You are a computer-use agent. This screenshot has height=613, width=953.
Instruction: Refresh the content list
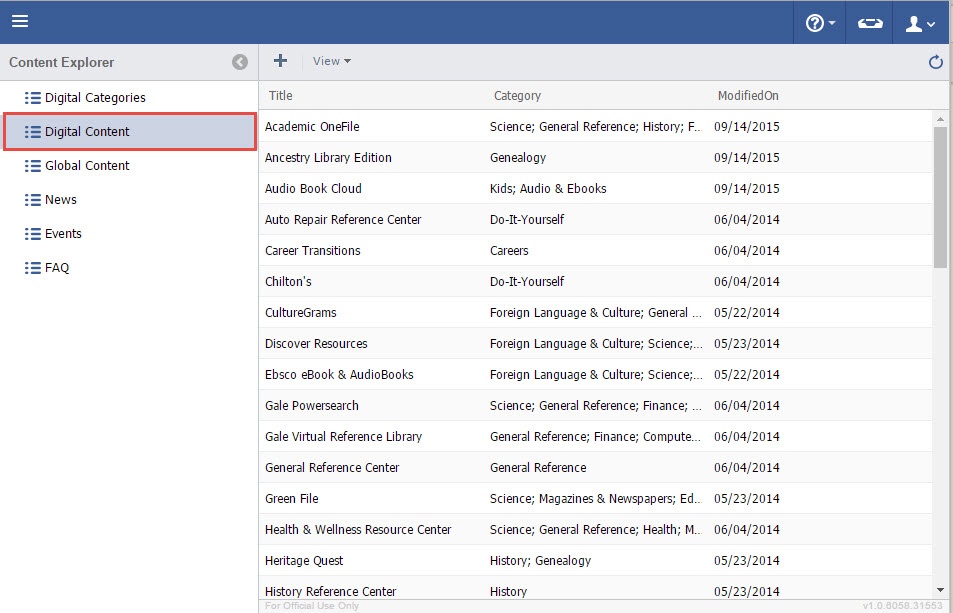point(936,62)
